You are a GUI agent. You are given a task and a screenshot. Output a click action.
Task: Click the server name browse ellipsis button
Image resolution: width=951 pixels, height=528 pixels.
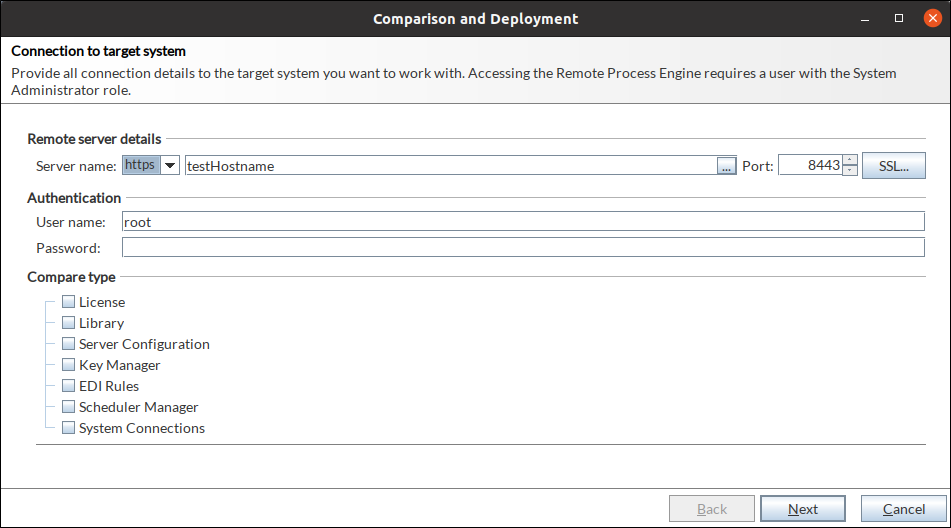(x=727, y=167)
